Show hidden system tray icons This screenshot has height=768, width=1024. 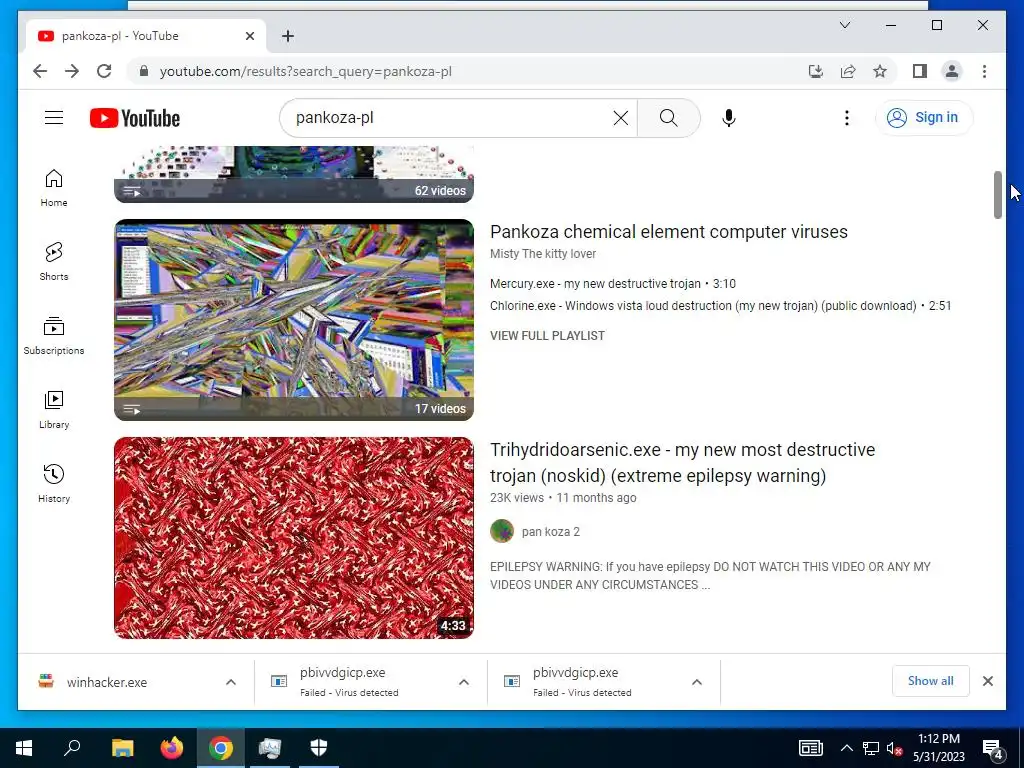click(x=846, y=748)
